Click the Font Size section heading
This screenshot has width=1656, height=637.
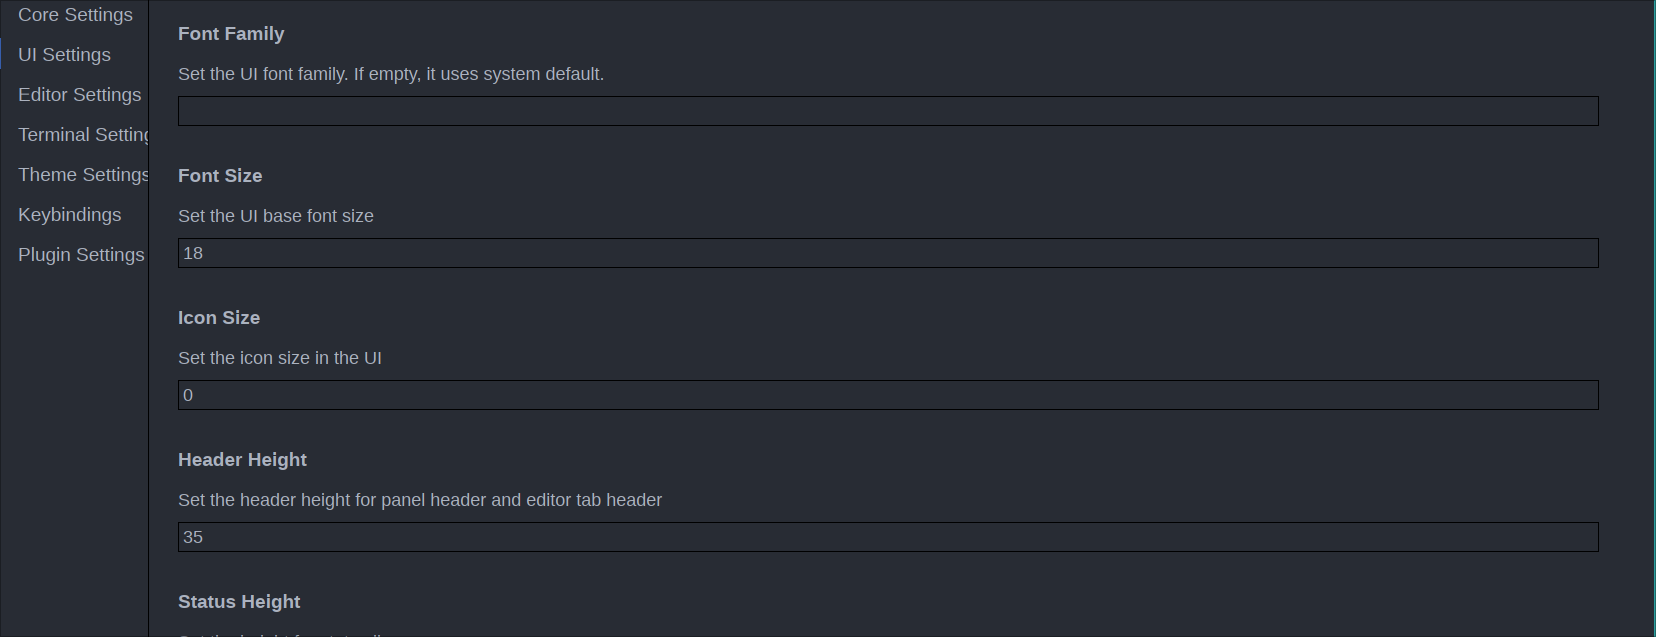click(x=220, y=175)
